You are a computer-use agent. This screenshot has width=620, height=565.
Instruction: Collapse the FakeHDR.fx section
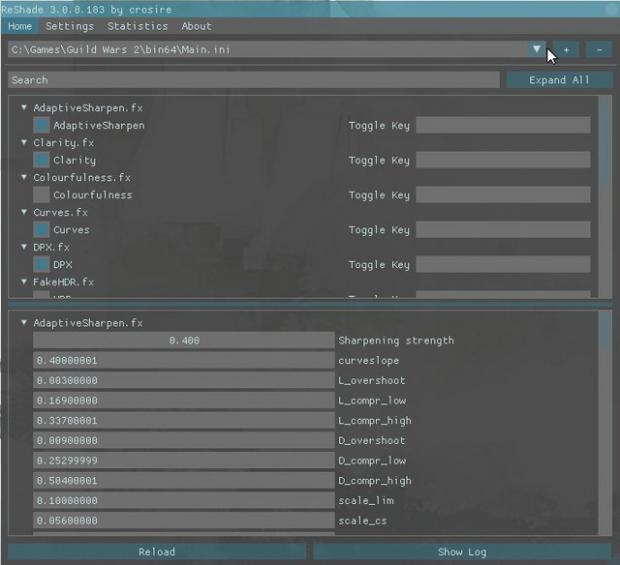coord(24,282)
